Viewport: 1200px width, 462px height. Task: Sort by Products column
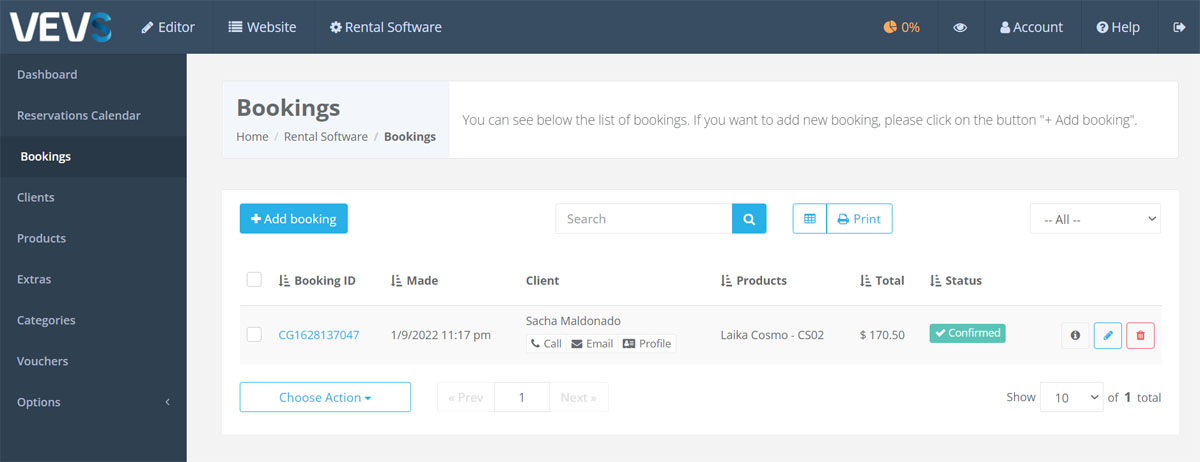(754, 281)
